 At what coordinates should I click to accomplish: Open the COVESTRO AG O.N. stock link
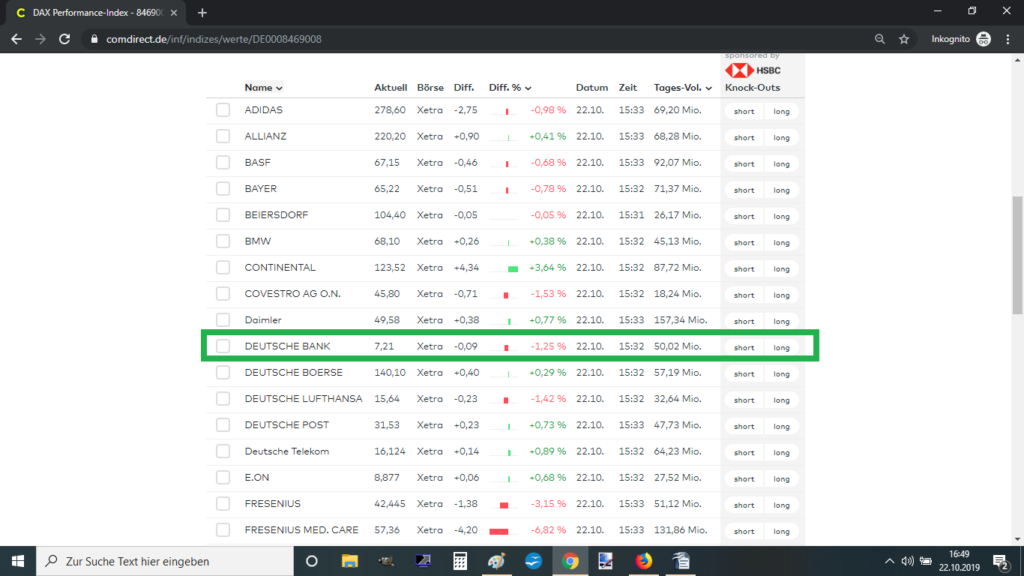click(293, 294)
